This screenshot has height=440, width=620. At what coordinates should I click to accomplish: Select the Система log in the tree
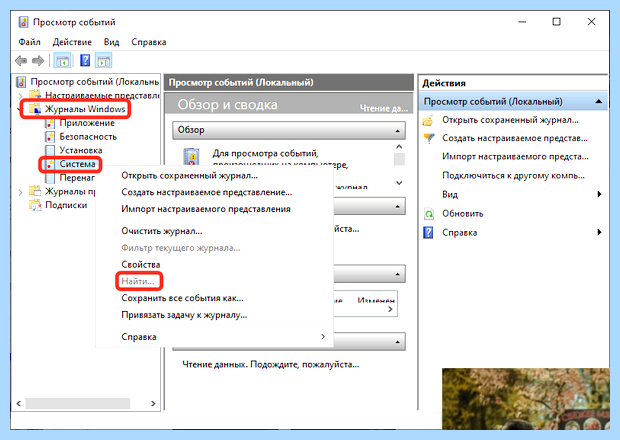coord(78,164)
